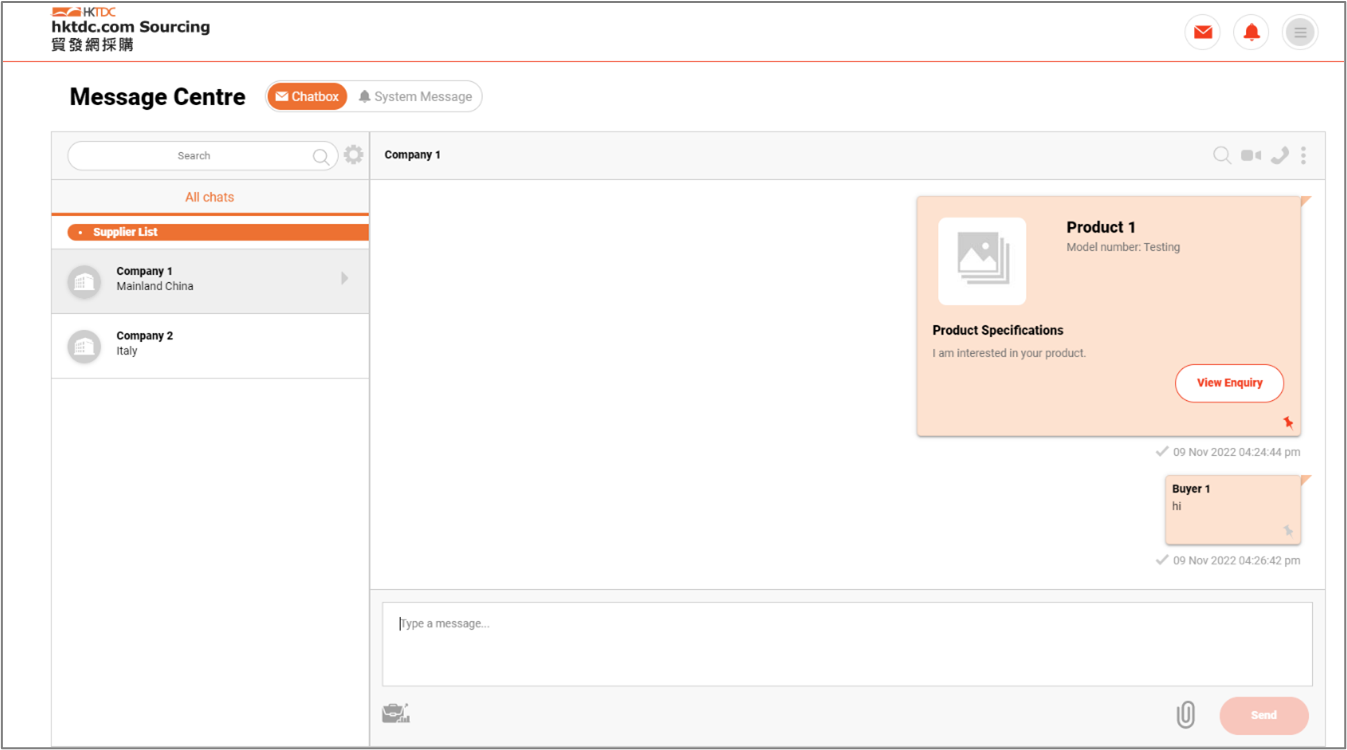This screenshot has width=1347, height=750.
Task: Select the All chats tab
Action: point(210,197)
